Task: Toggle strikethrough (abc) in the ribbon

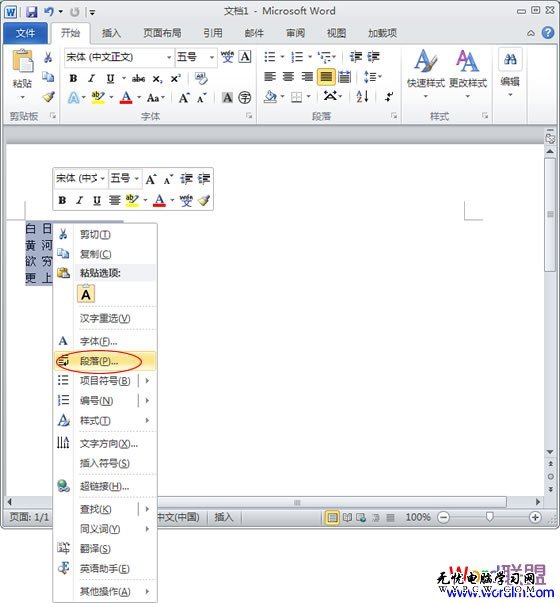Action: click(138, 79)
